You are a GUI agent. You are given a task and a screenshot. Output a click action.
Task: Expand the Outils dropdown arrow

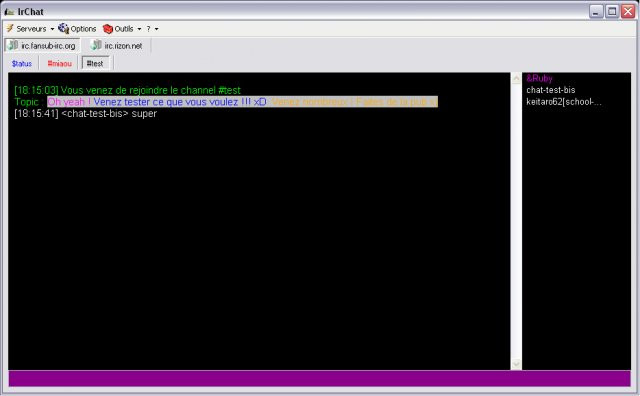pyautogui.click(x=139, y=29)
